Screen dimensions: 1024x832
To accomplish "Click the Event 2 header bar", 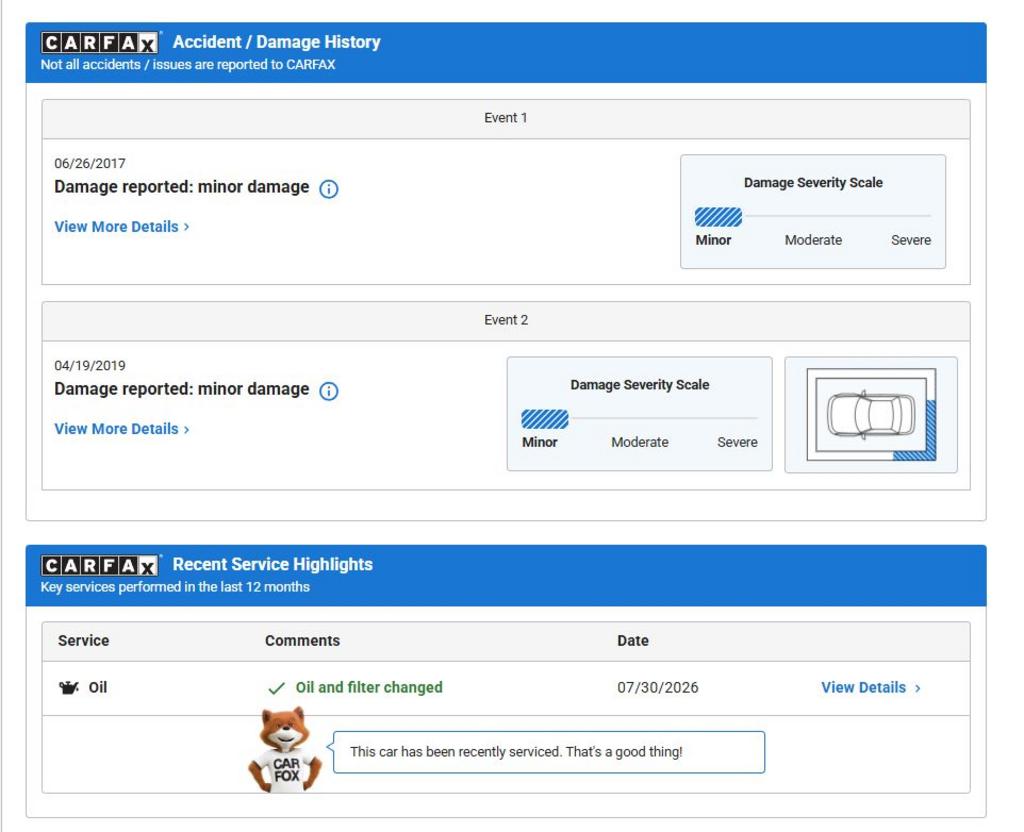I will coord(505,321).
